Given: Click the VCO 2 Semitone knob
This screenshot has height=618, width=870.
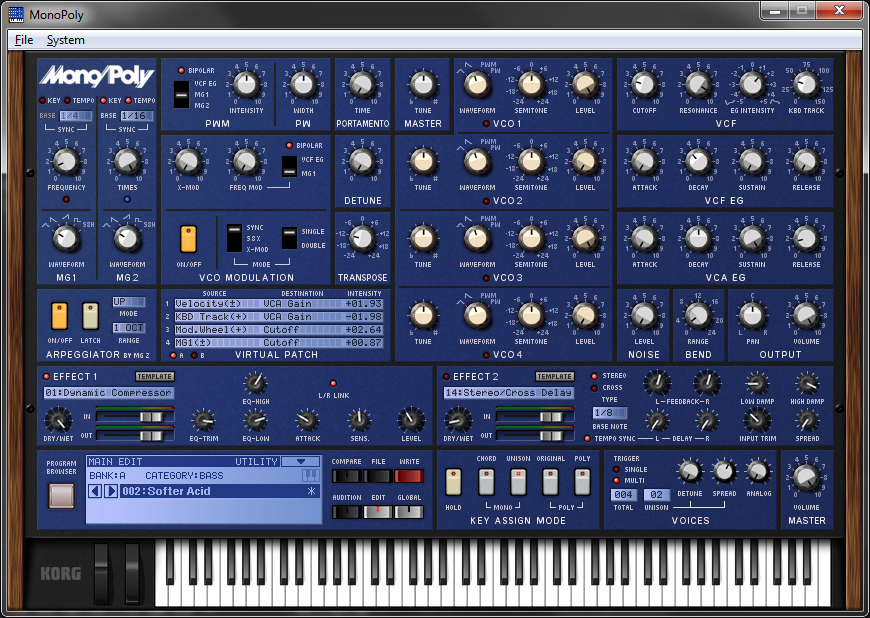Looking at the screenshot, I should [531, 162].
